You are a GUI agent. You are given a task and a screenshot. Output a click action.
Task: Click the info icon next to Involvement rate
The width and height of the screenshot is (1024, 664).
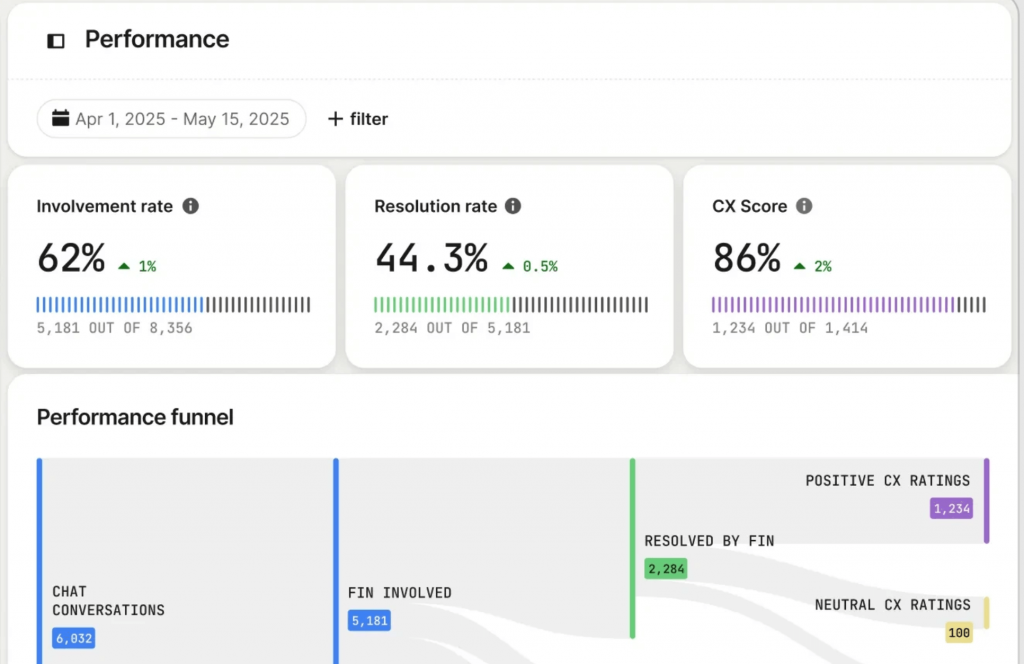click(x=193, y=206)
